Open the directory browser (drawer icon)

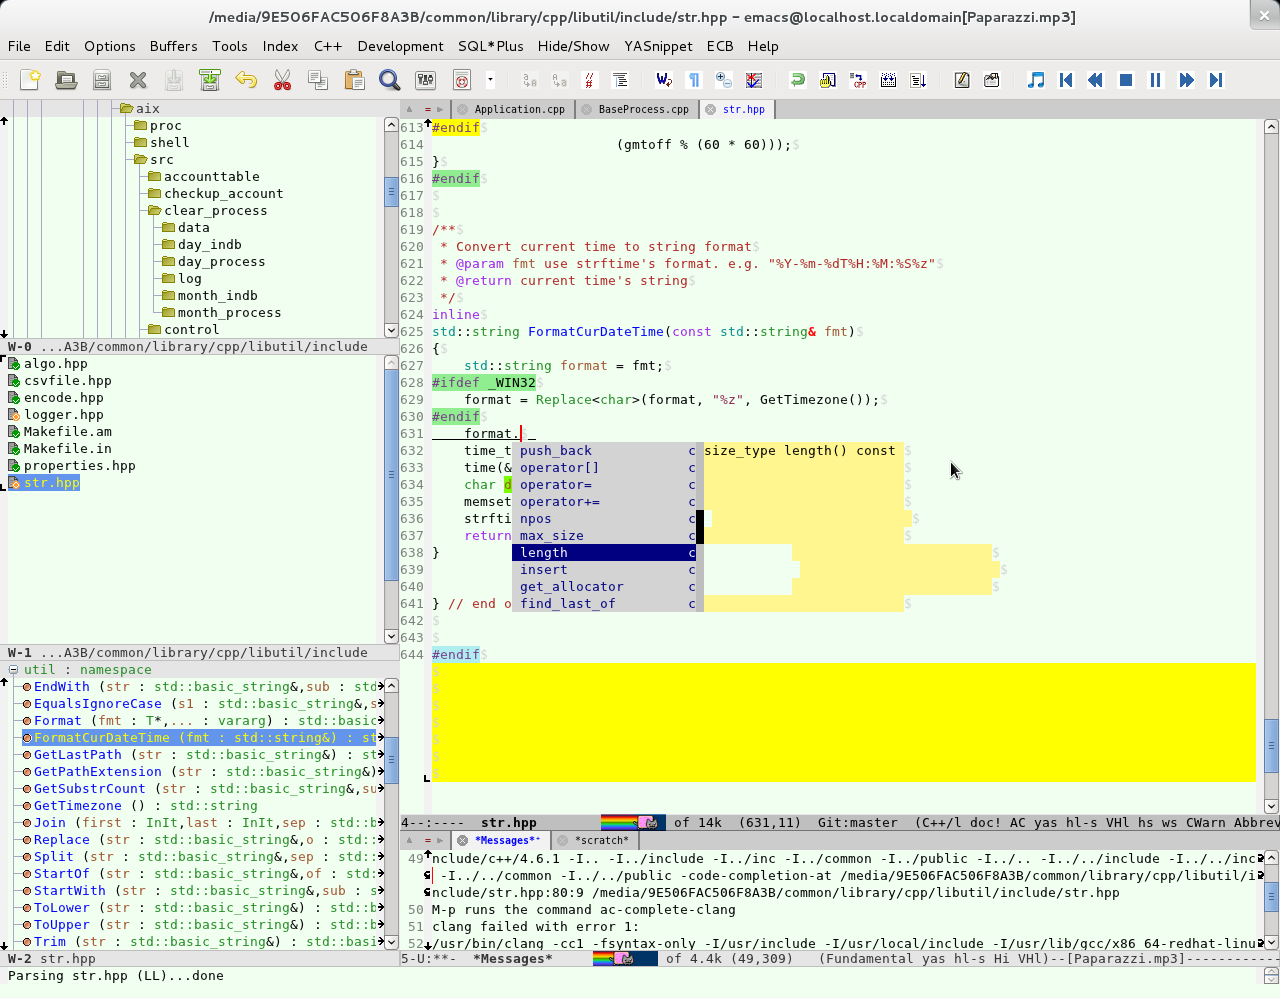(102, 80)
